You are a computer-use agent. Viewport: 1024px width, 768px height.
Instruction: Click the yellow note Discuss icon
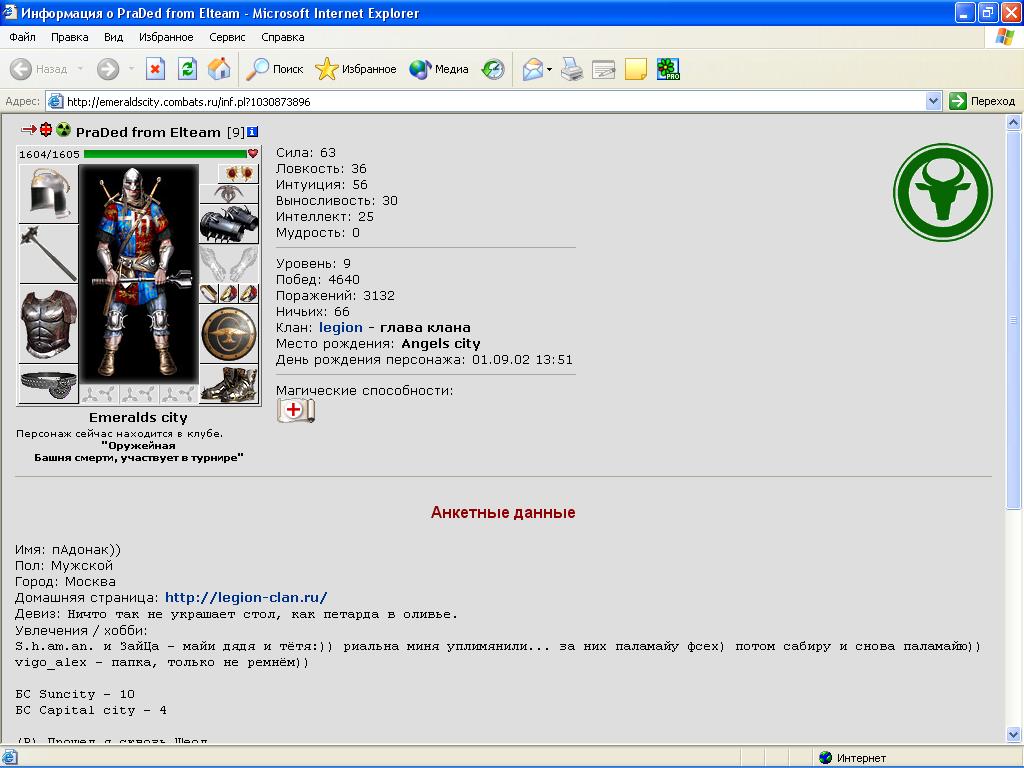635,69
